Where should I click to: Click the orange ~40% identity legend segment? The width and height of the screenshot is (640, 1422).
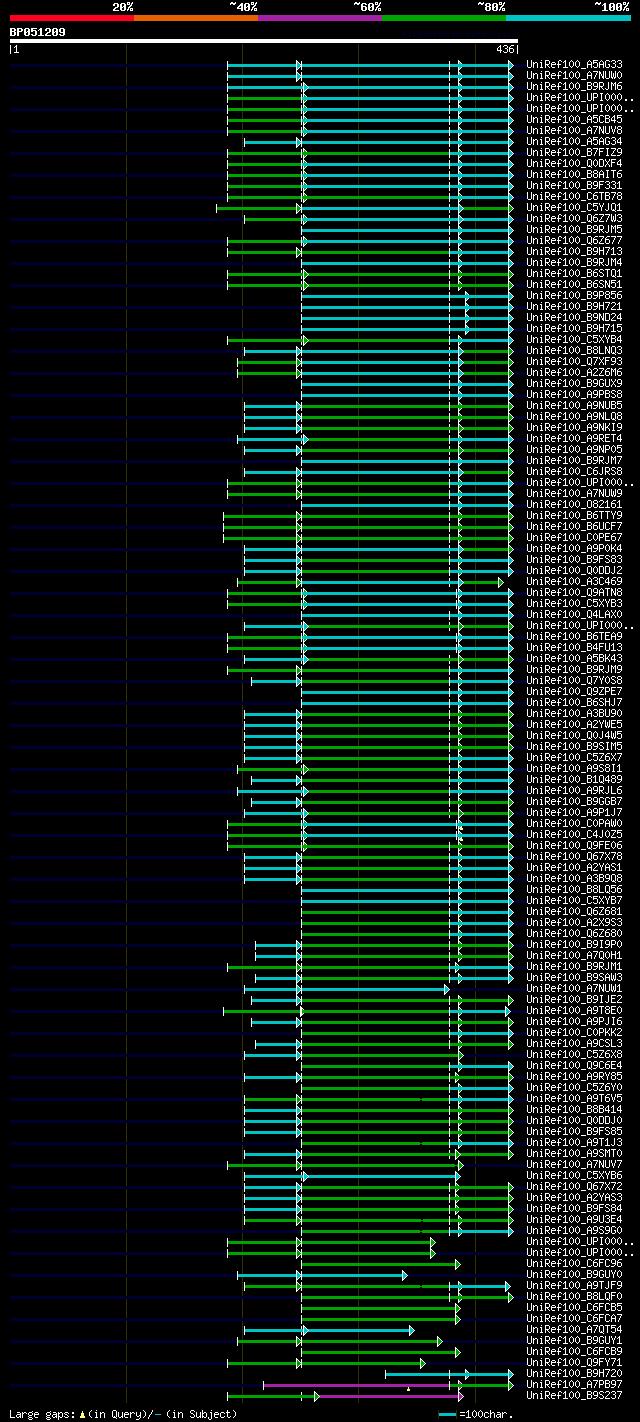click(x=196, y=18)
